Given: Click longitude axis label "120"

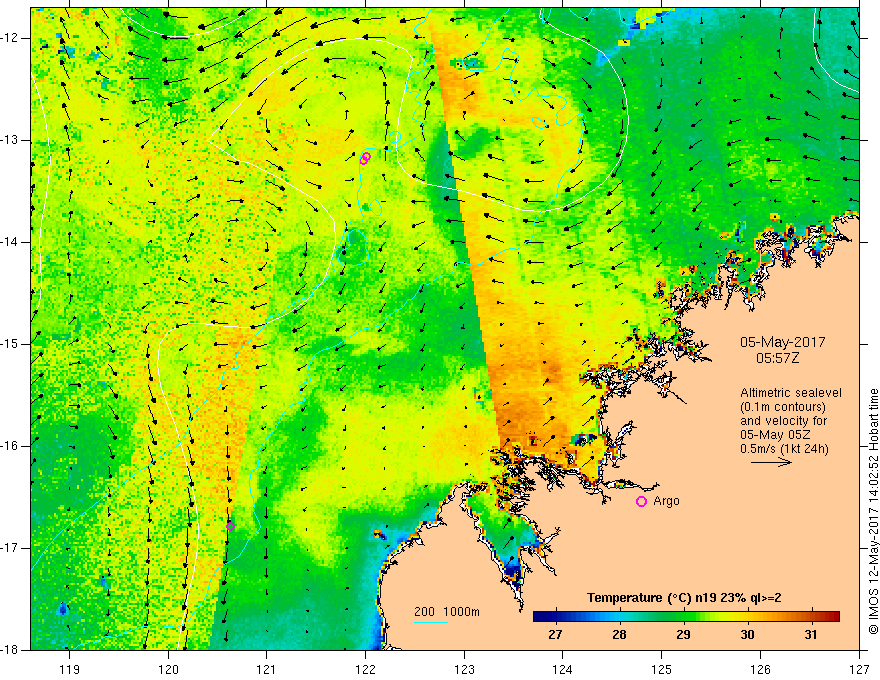Looking at the screenshot, I should [168, 669].
